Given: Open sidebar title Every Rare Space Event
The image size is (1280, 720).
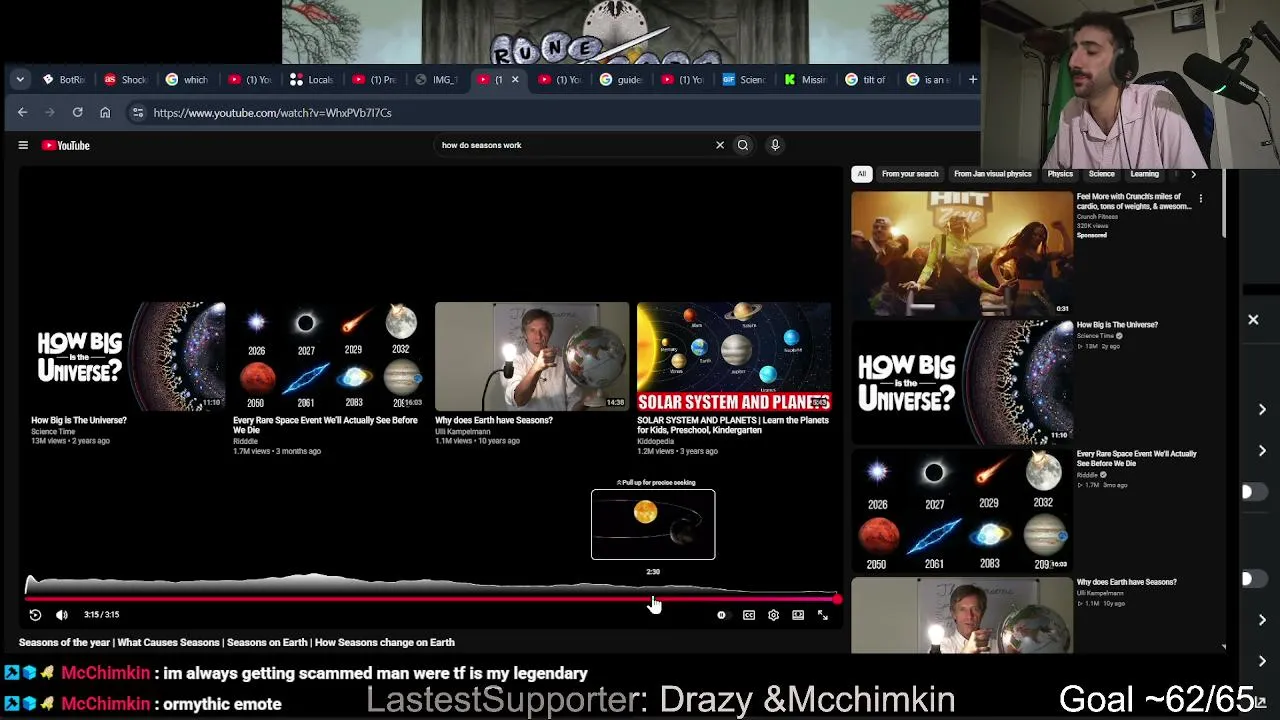Looking at the screenshot, I should coord(1136,458).
